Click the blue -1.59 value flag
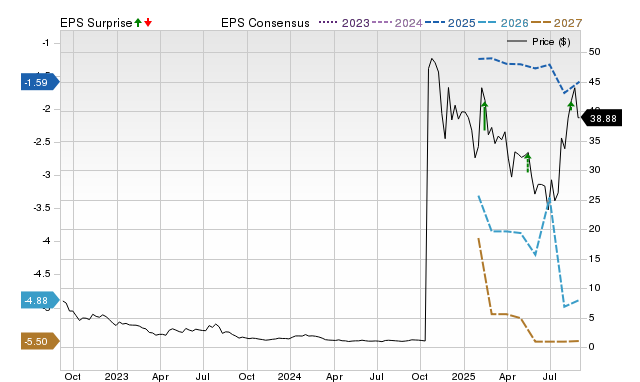The width and height of the screenshot is (640, 382). click(40, 82)
